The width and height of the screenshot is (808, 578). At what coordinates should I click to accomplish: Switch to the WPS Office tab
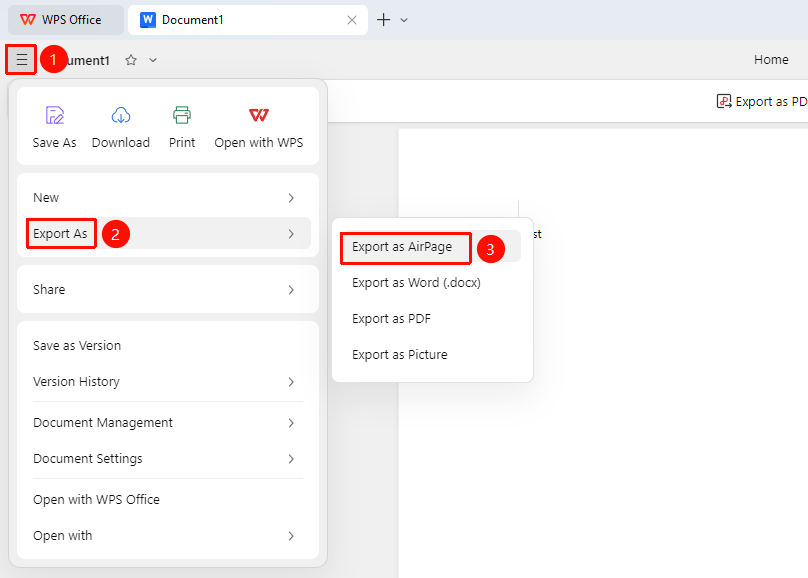66,20
